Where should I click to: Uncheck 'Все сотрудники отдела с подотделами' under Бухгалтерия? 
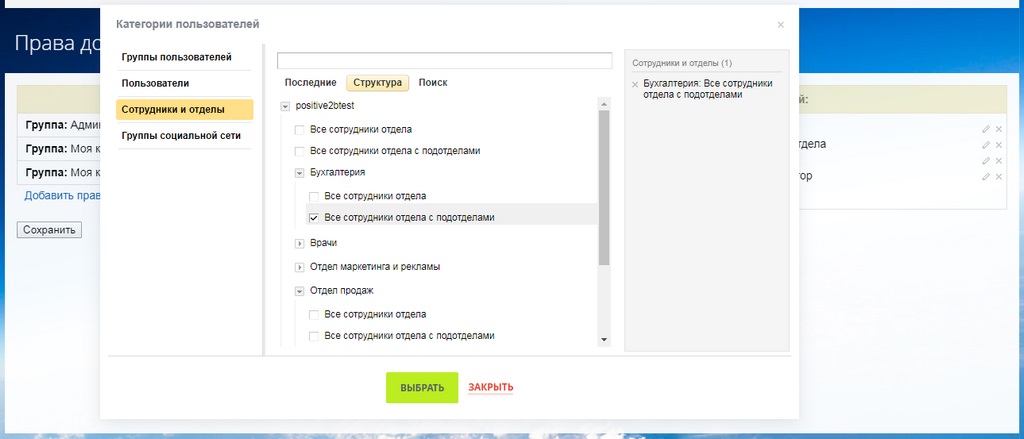[313, 218]
